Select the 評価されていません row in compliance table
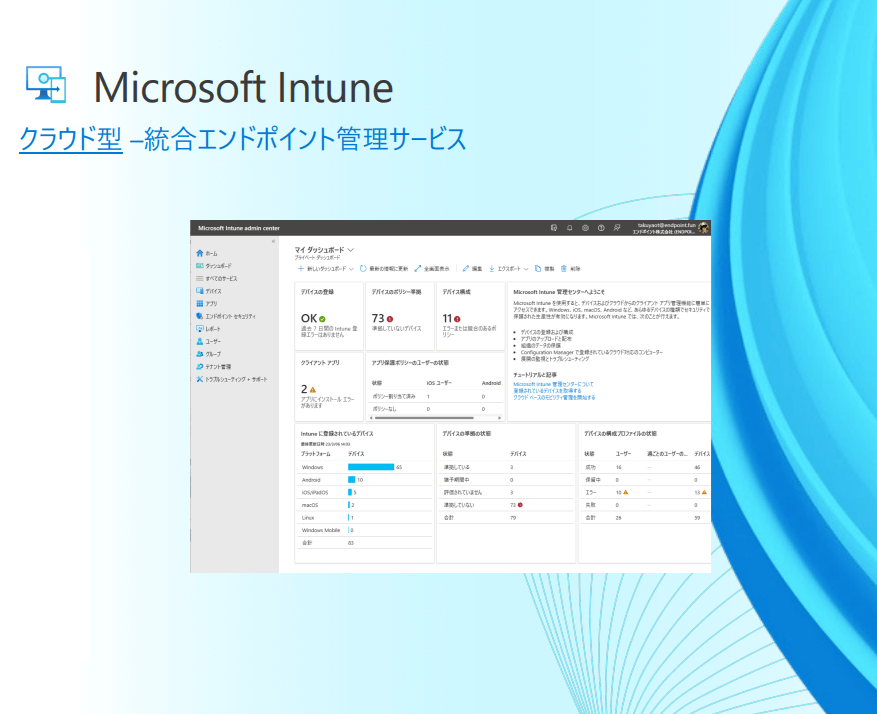The width and height of the screenshot is (877, 714). pos(506,493)
